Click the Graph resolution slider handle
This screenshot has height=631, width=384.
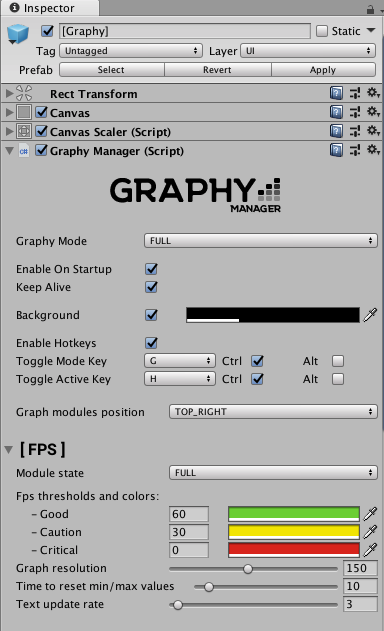(248, 569)
